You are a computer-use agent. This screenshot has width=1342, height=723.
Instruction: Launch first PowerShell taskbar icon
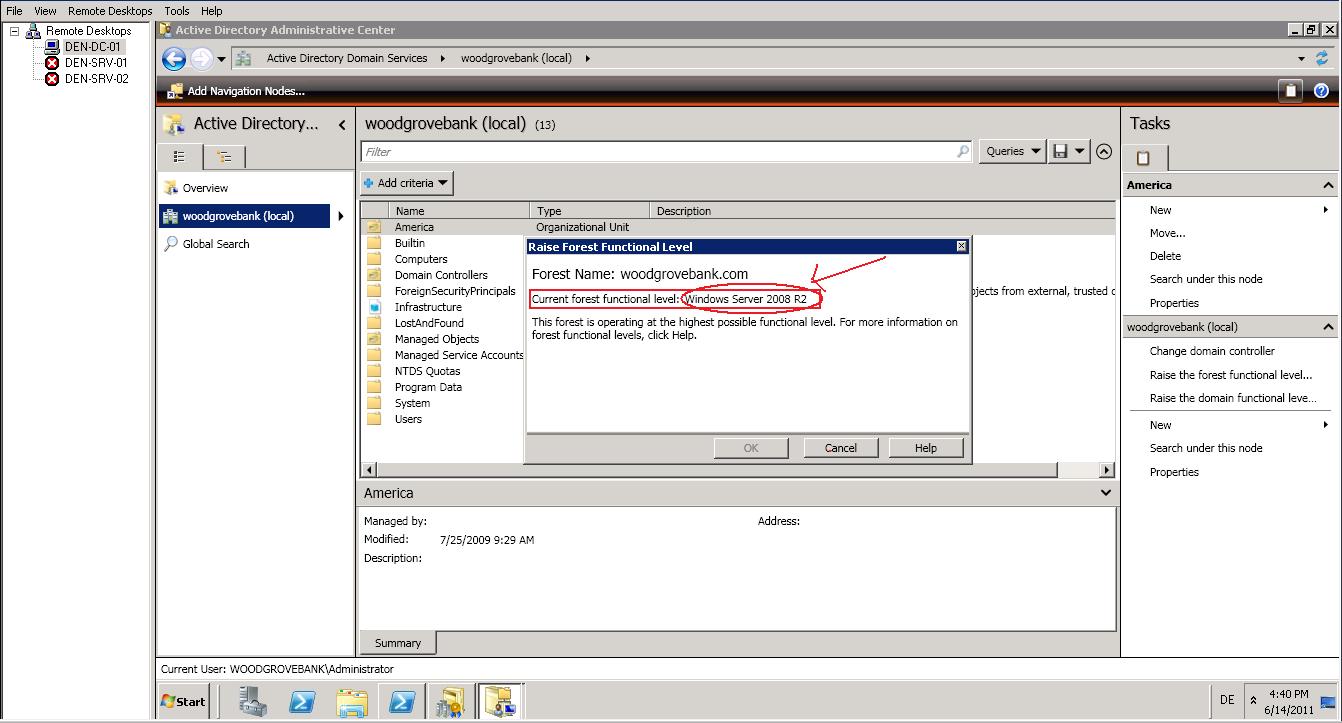click(303, 702)
